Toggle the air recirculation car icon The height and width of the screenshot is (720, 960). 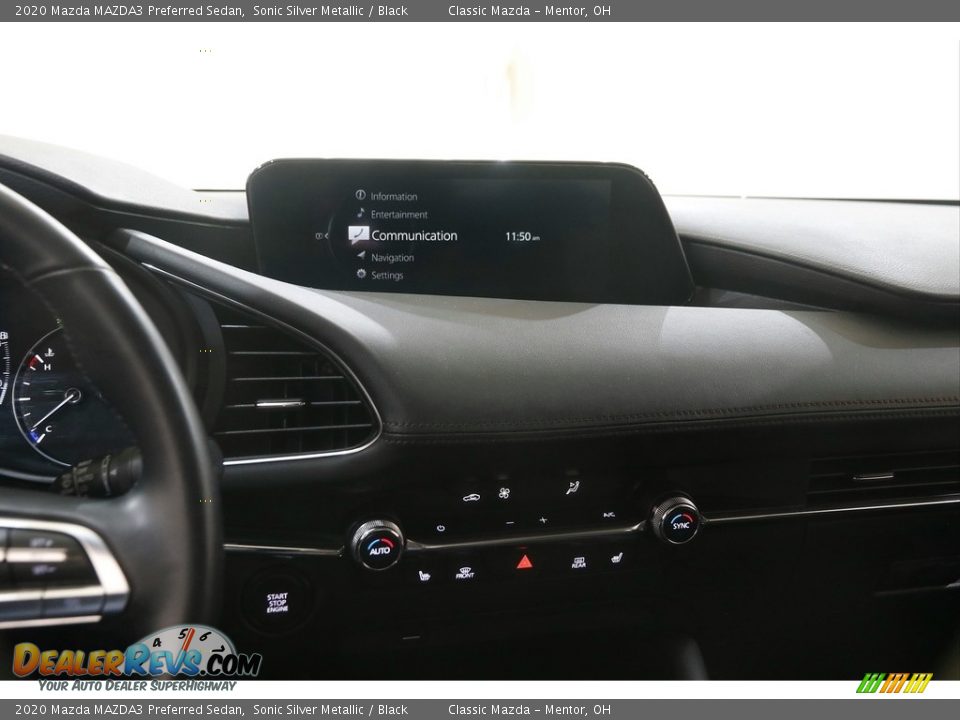471,496
